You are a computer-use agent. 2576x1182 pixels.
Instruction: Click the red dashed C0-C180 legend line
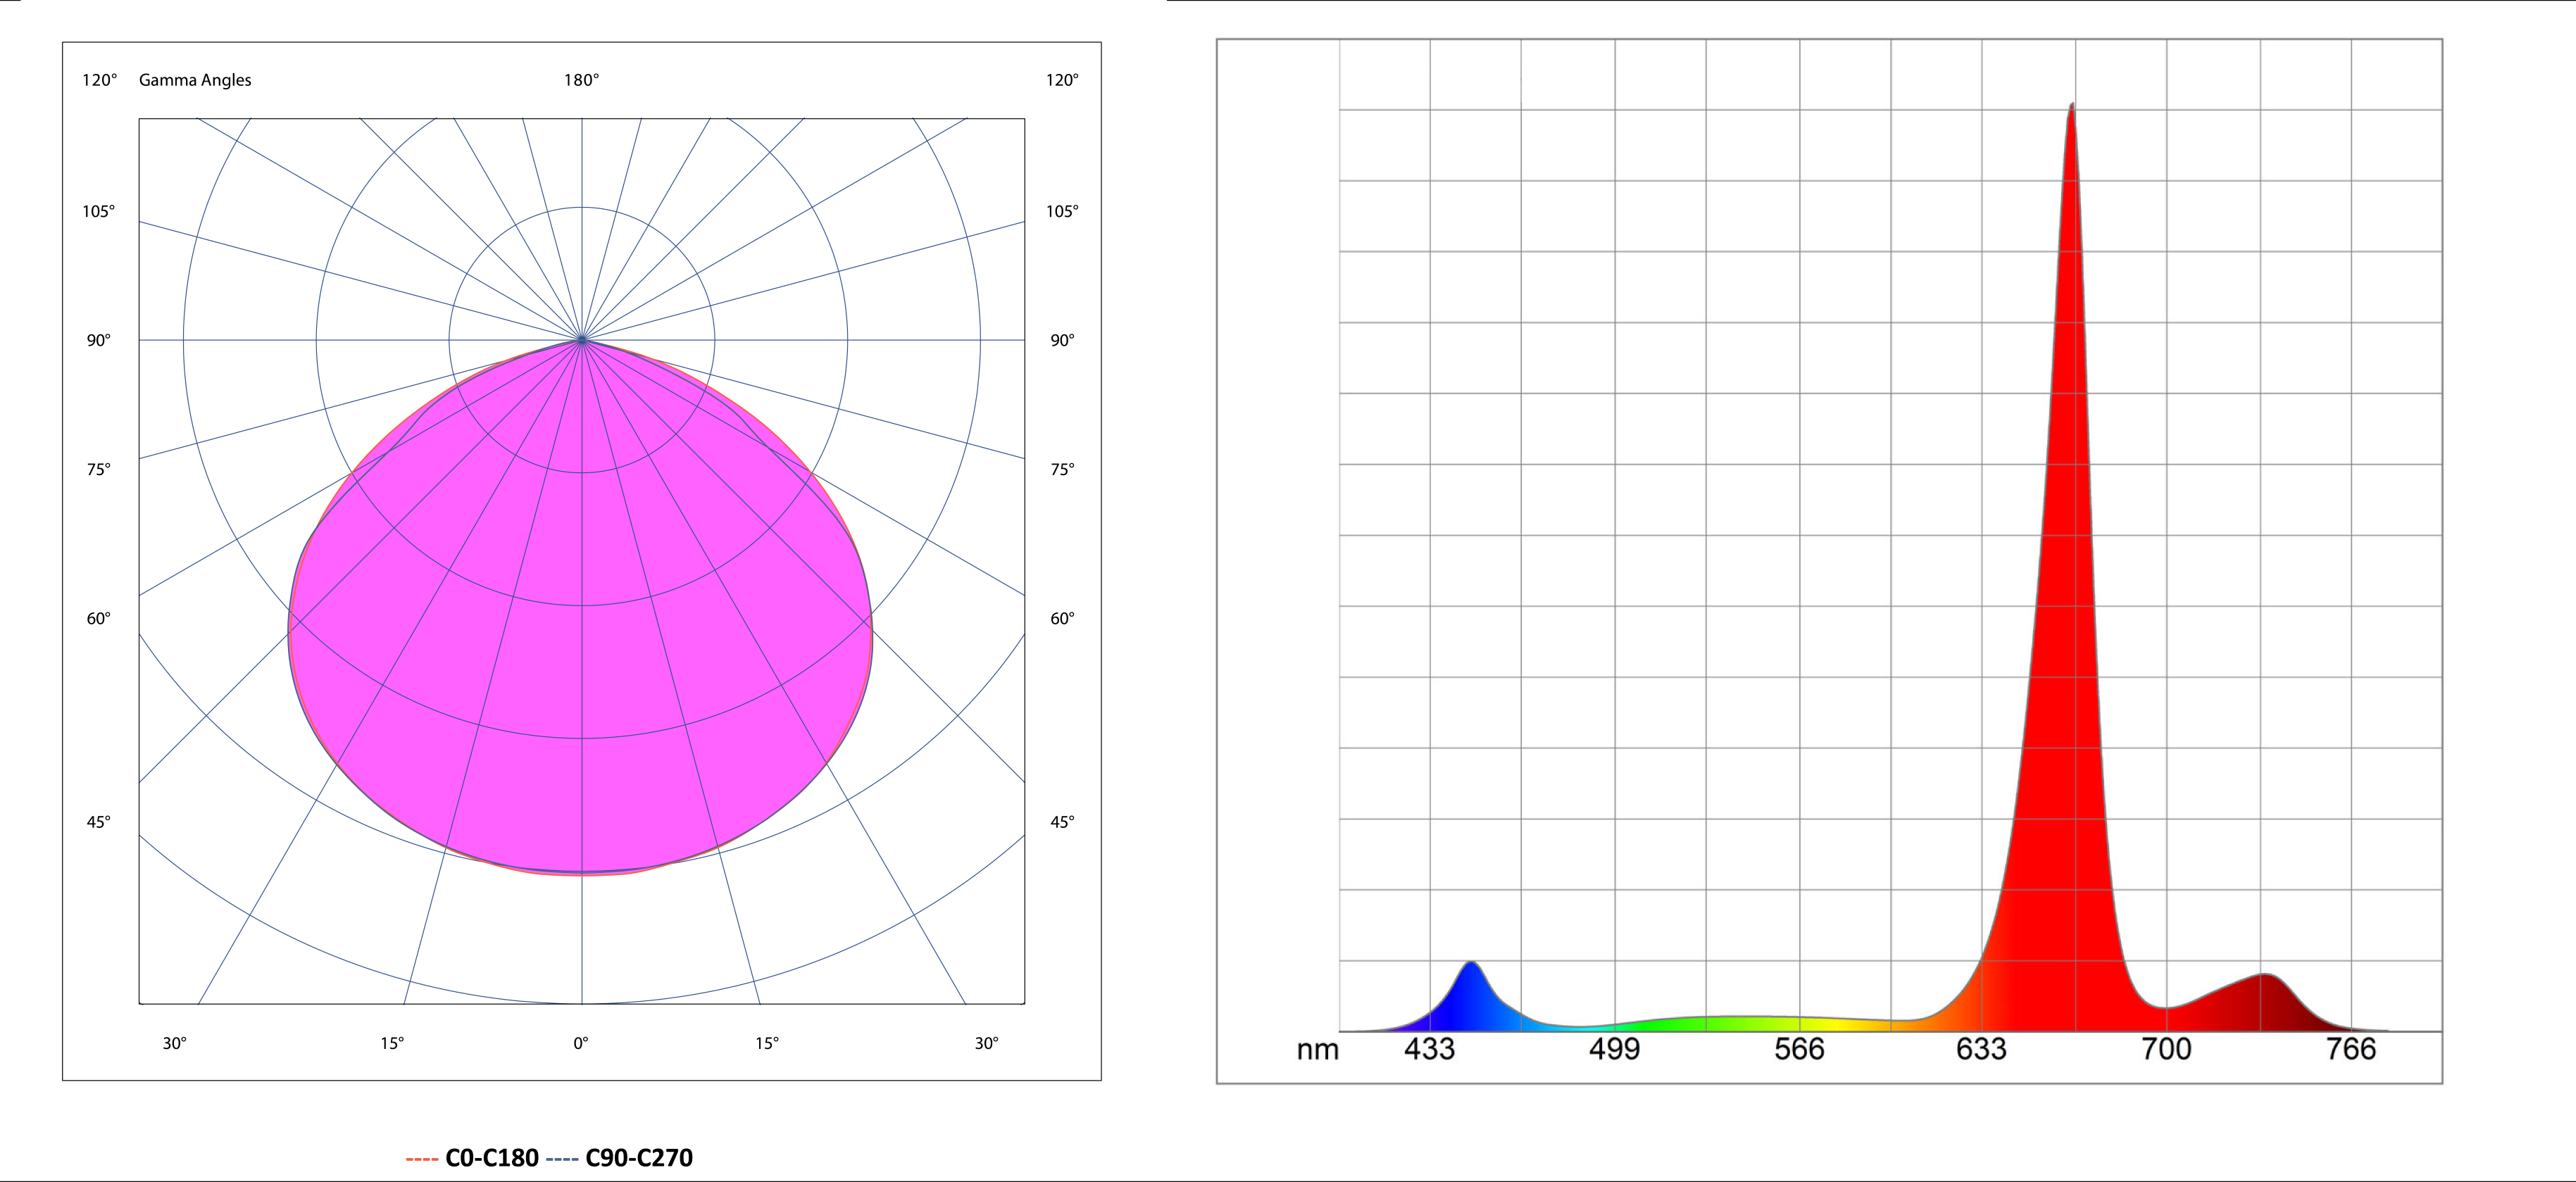[x=422, y=1159]
